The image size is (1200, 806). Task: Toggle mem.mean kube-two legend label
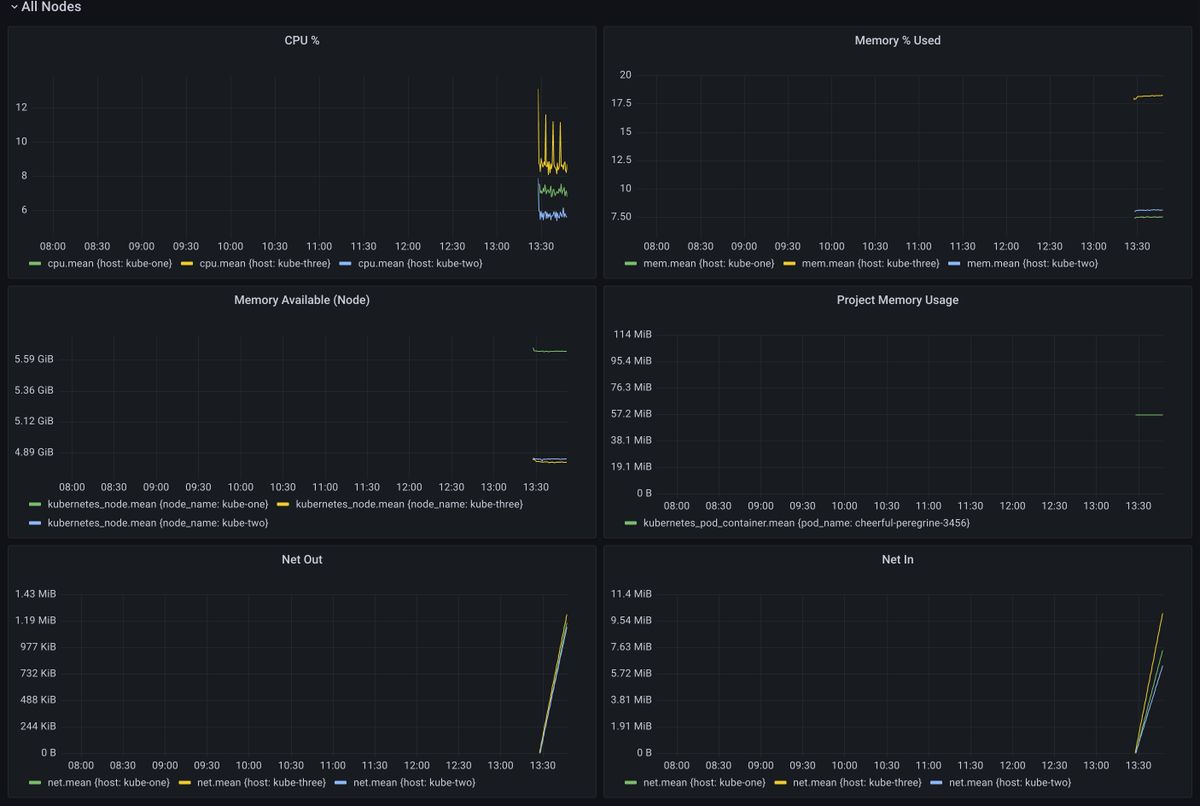1022,263
